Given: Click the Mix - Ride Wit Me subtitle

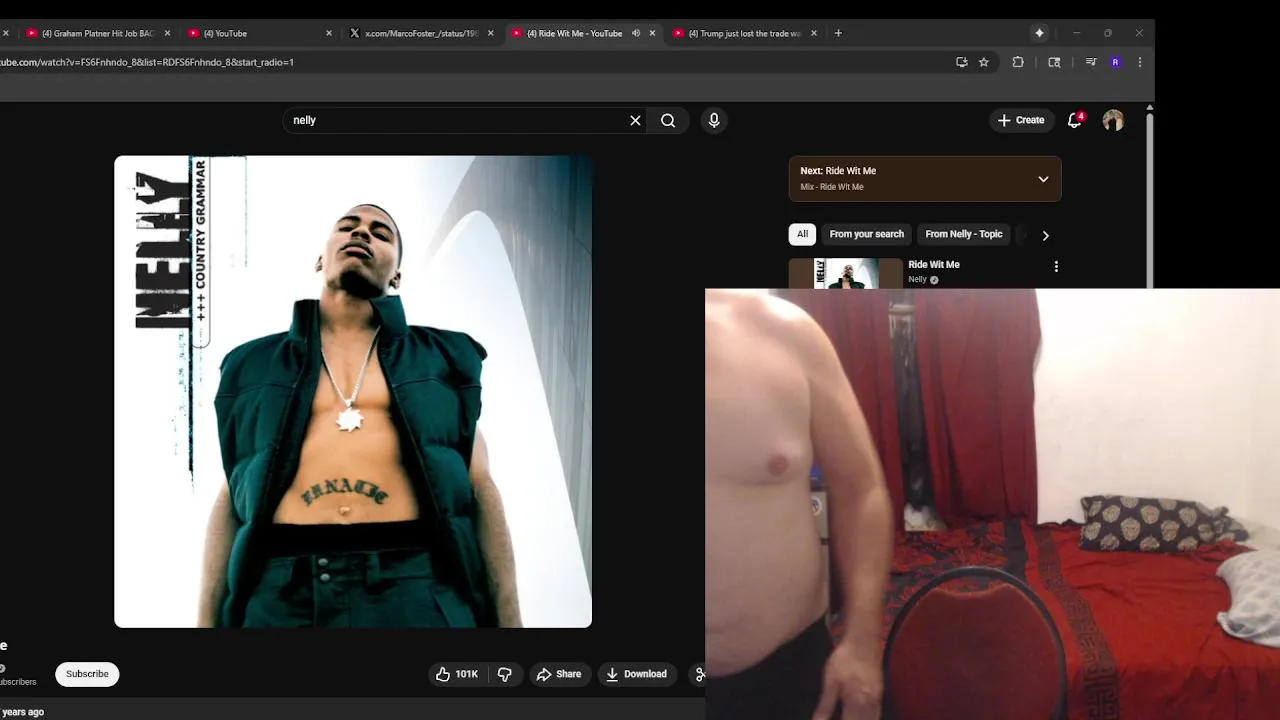Looking at the screenshot, I should click(x=832, y=187).
